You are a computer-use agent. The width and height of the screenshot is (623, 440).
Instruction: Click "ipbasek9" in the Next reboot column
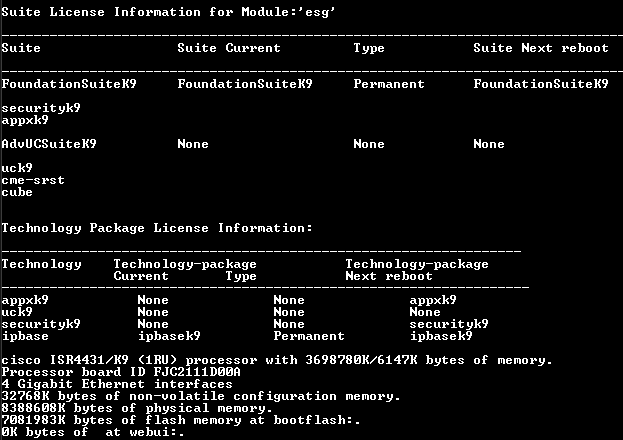(x=441, y=336)
